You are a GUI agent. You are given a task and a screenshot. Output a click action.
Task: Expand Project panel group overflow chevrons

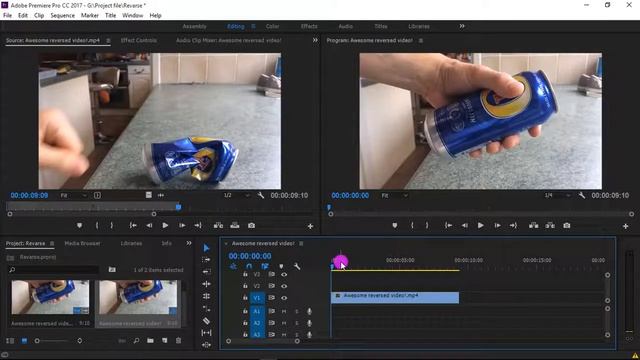coord(189,243)
